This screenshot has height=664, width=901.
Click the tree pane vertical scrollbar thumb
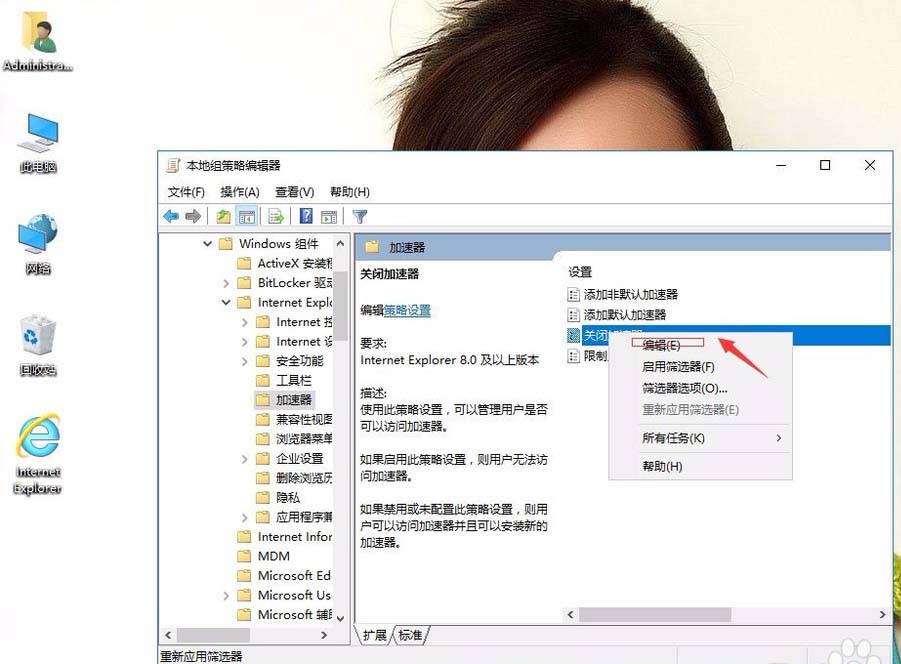(340, 306)
